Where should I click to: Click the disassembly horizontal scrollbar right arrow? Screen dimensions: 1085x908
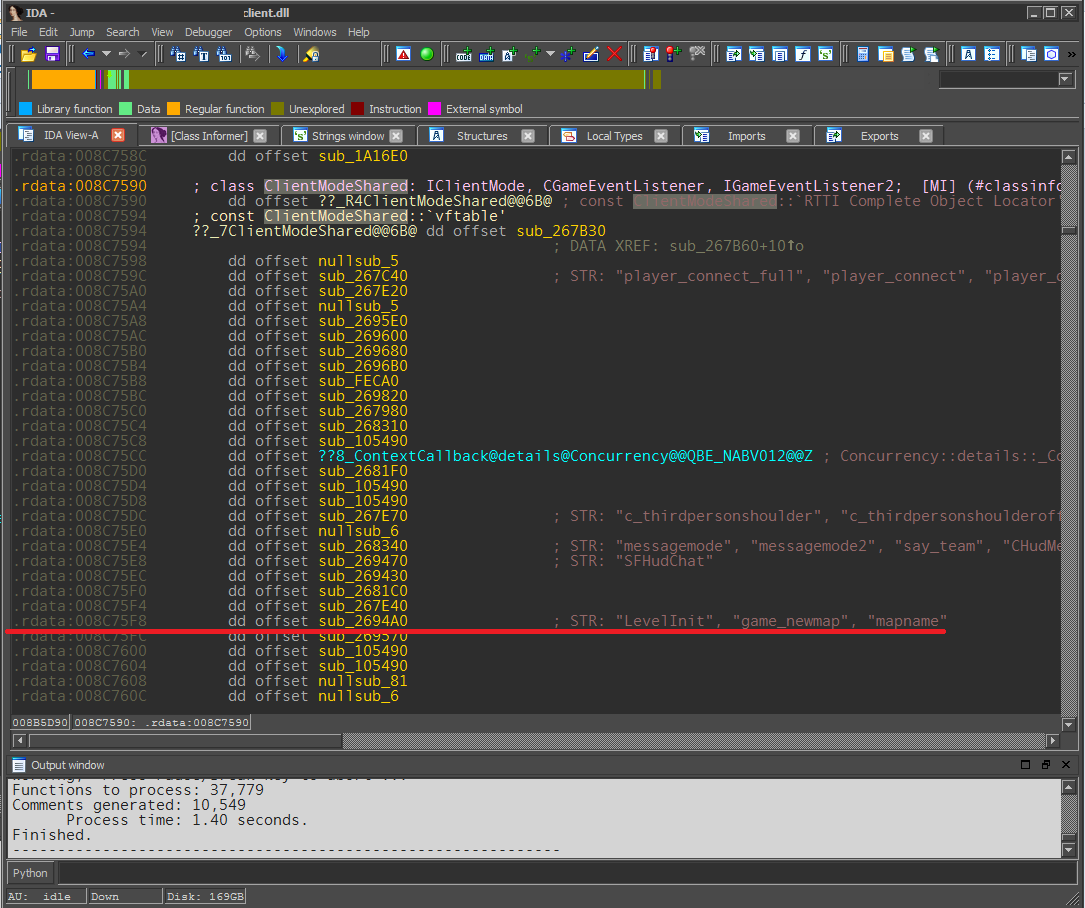pyautogui.click(x=1052, y=741)
